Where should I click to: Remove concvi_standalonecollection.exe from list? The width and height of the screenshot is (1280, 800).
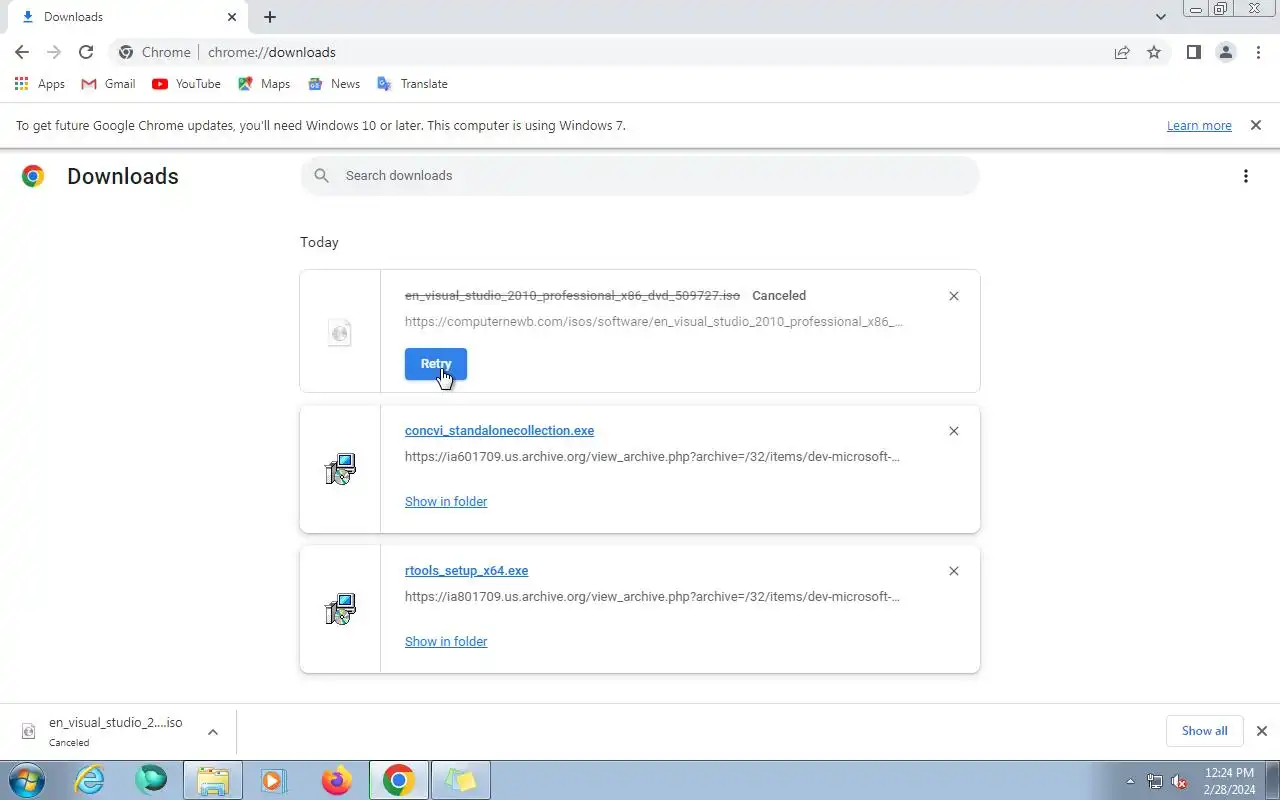tap(954, 431)
